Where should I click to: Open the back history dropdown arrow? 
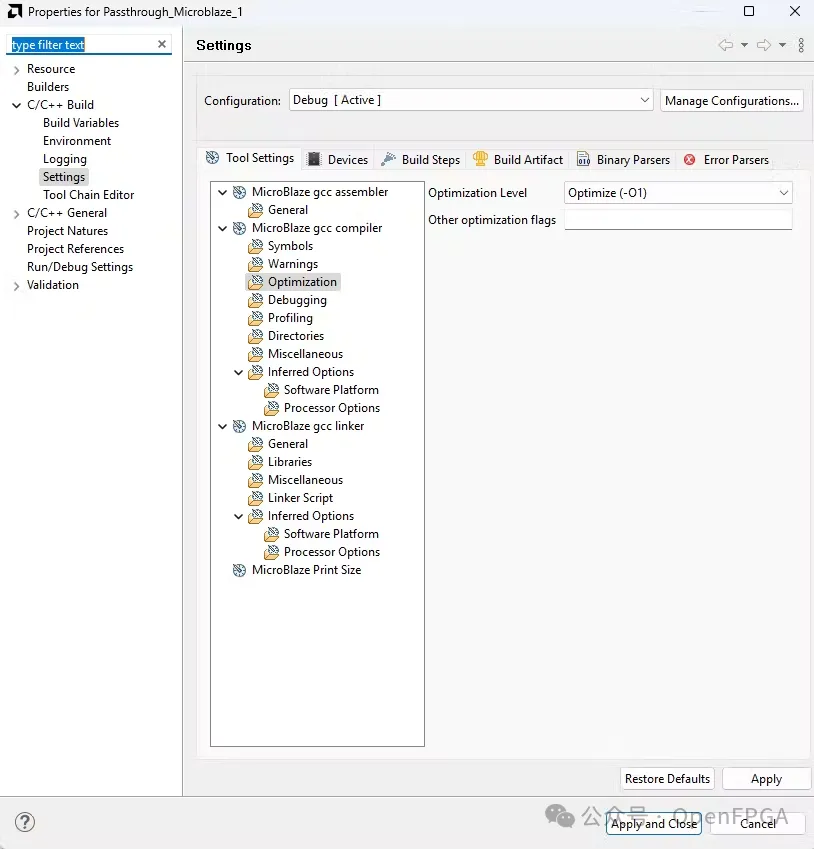745,45
